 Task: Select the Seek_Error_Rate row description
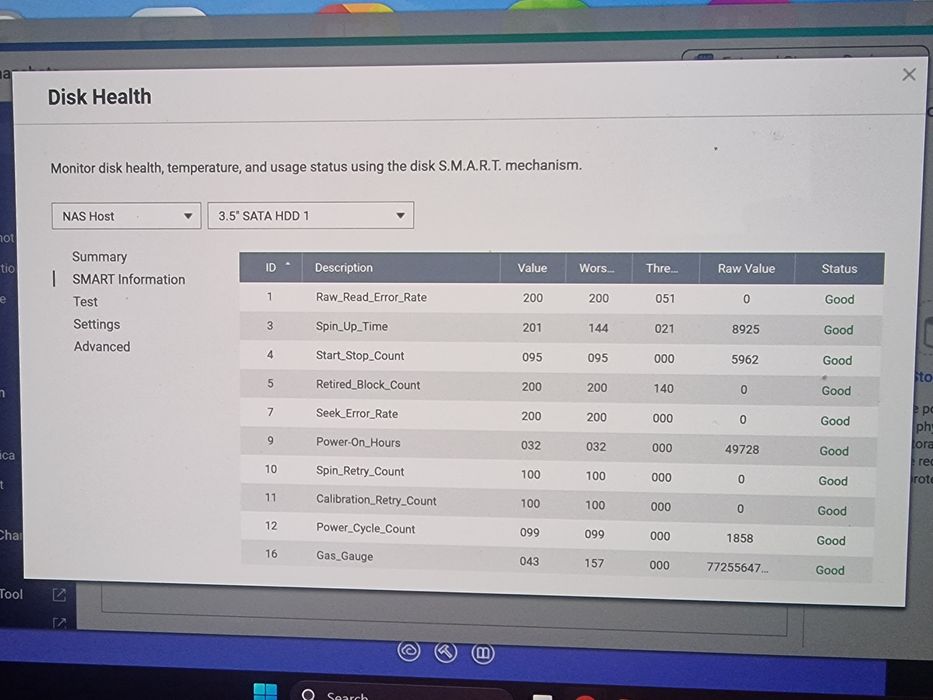[357, 413]
